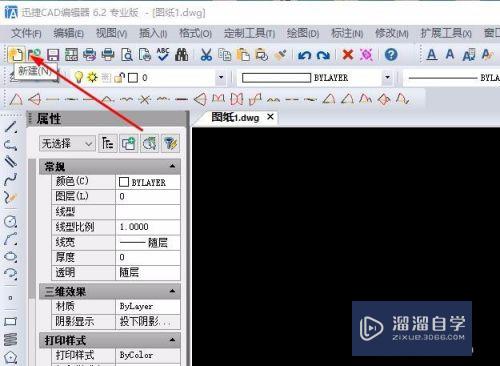Cut selection with the scissors icon

click(206, 55)
